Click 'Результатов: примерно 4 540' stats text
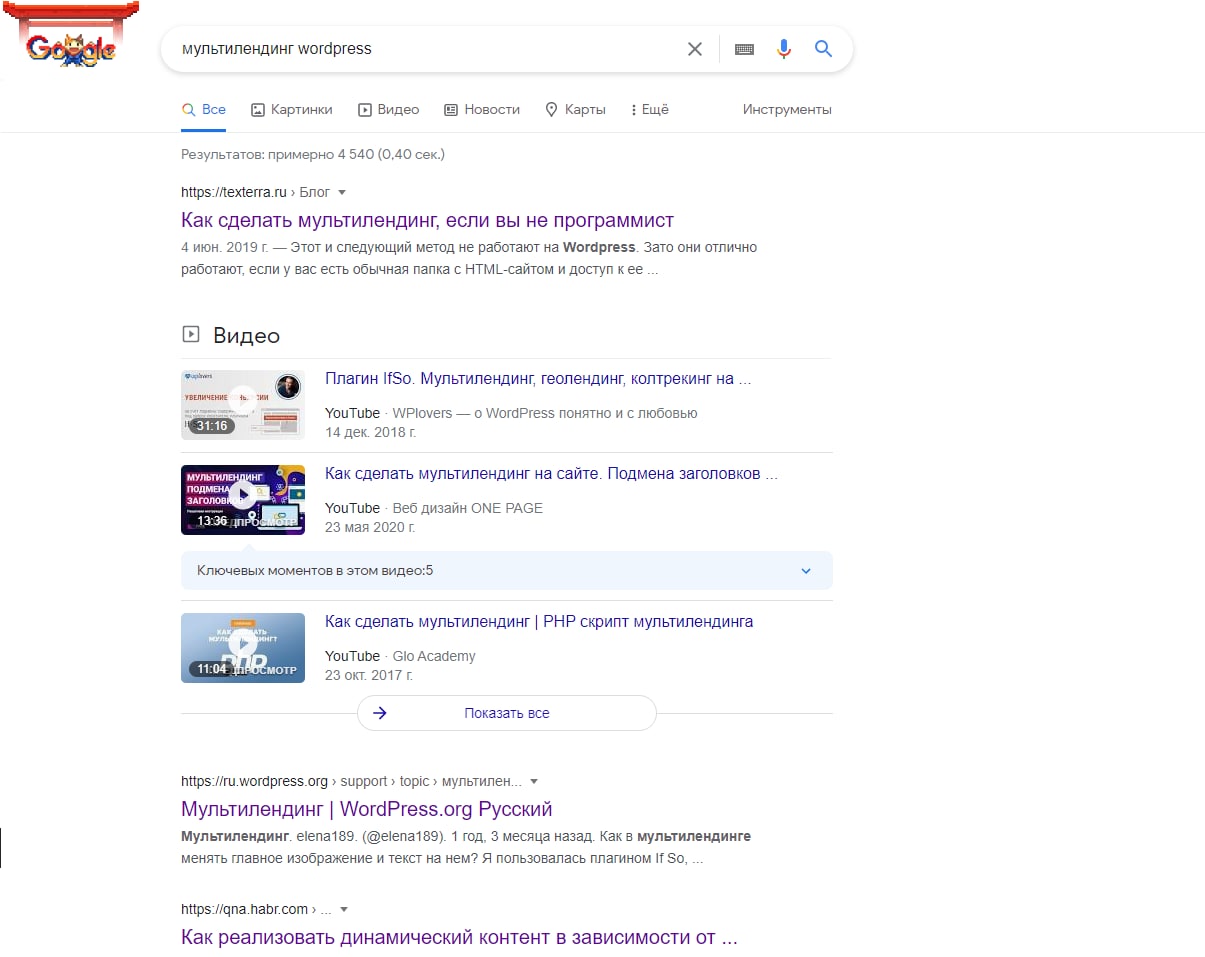 (x=312, y=154)
